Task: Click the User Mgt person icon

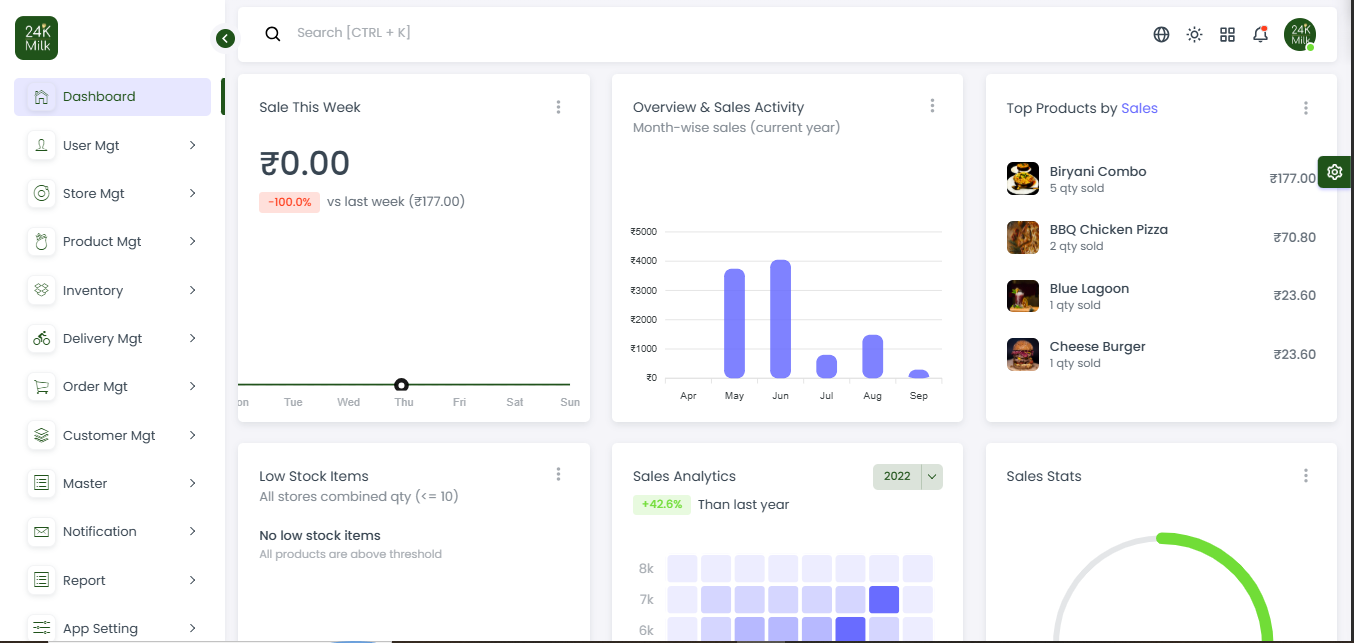Action: 41,145
